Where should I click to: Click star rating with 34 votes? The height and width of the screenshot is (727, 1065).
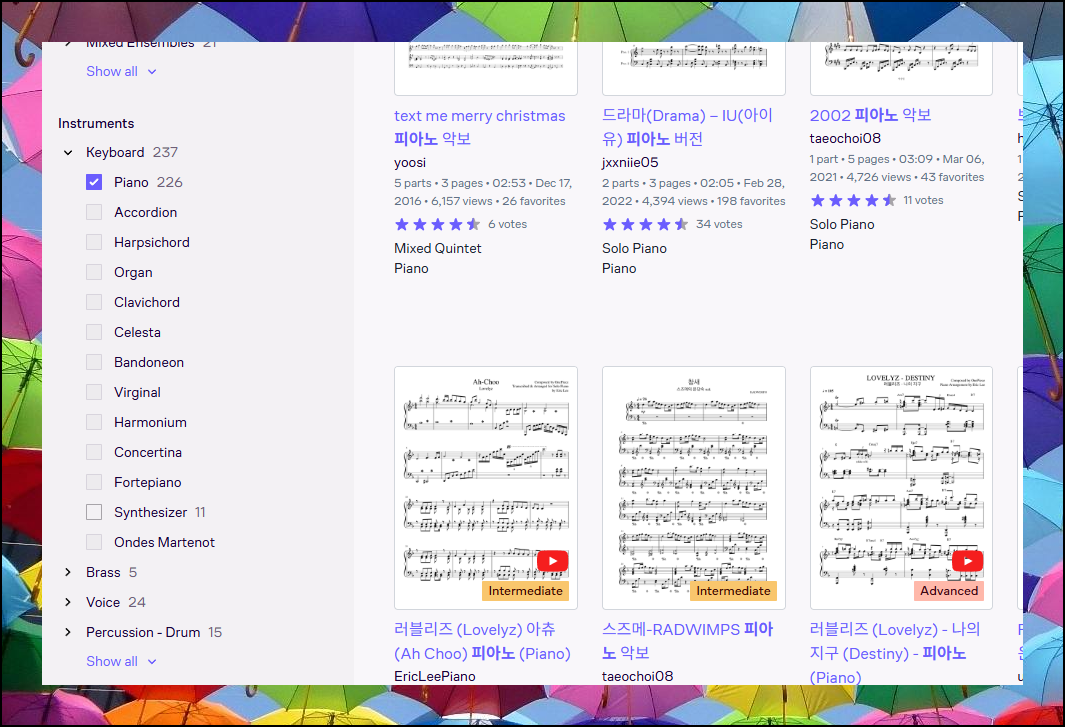click(645, 224)
